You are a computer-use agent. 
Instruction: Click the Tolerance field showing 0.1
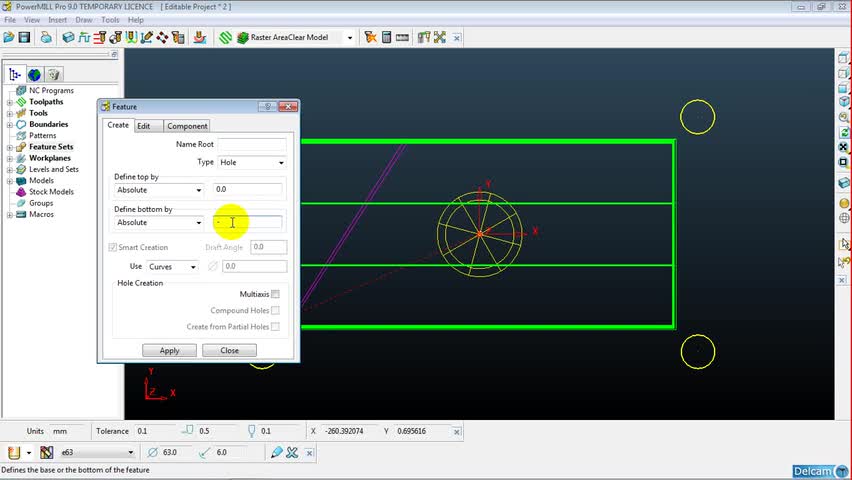click(155, 431)
